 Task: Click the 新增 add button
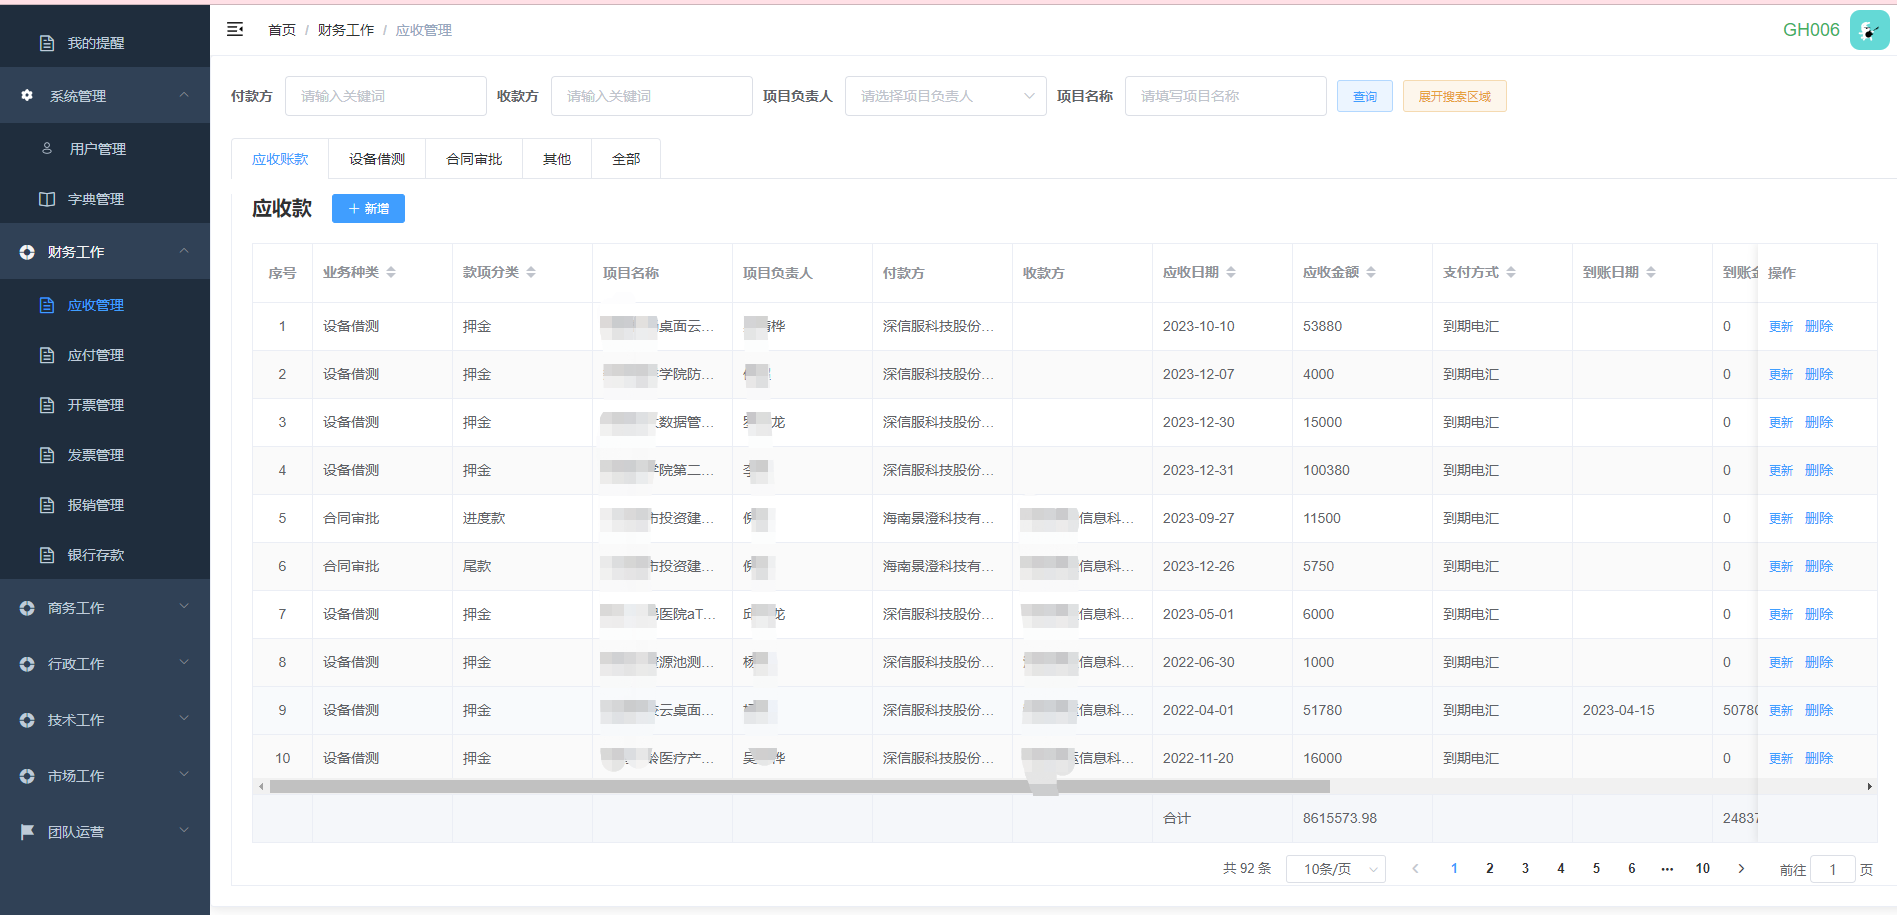click(x=368, y=208)
